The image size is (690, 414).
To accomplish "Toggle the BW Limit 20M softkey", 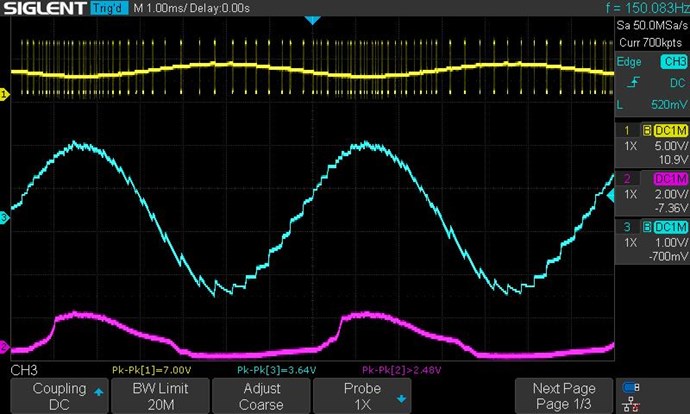I will (x=160, y=396).
